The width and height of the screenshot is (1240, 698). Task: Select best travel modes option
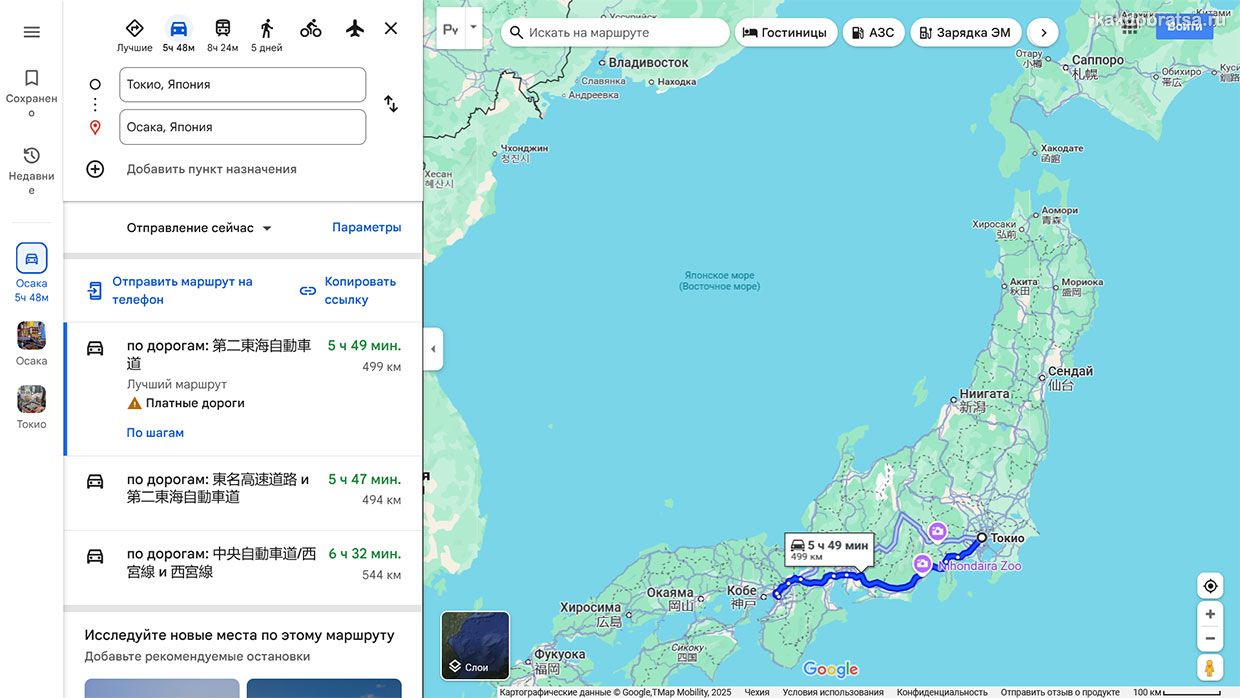[x=134, y=34]
